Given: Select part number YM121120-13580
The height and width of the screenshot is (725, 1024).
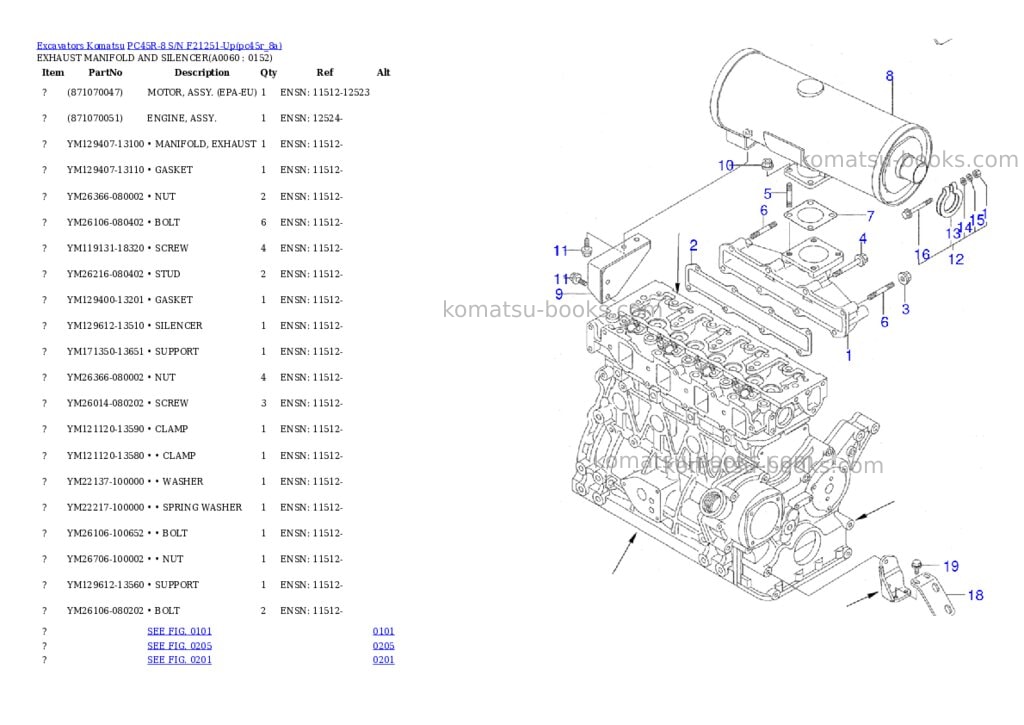Looking at the screenshot, I should click(105, 455).
